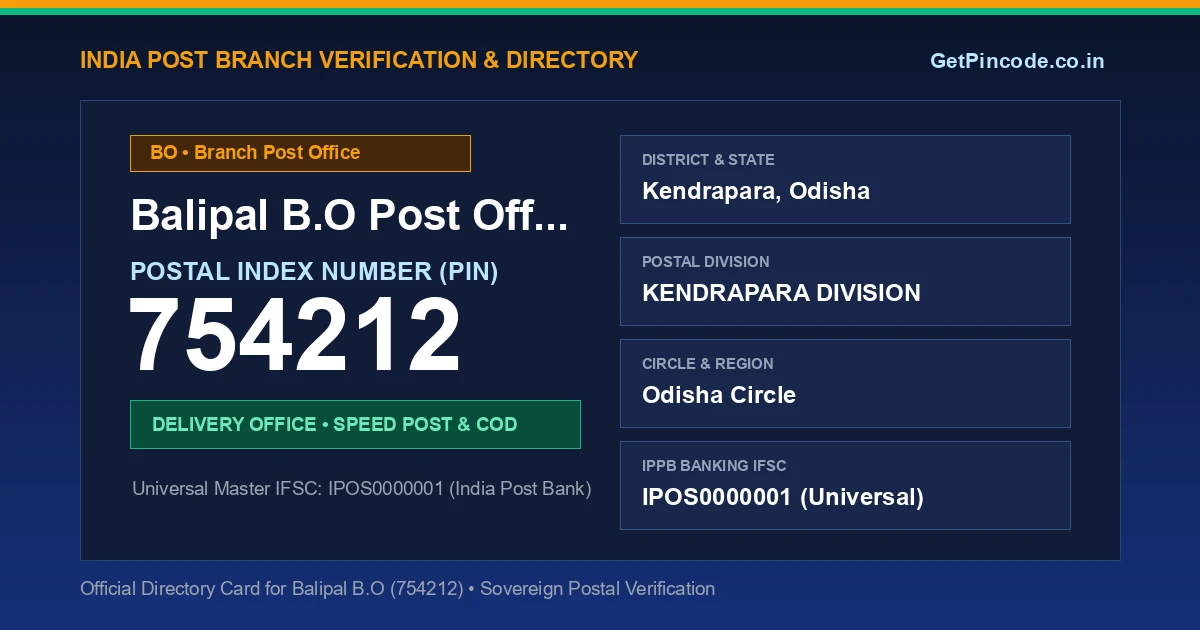The height and width of the screenshot is (630, 1200).
Task: Open the Postal Division card
Action: [x=845, y=281]
